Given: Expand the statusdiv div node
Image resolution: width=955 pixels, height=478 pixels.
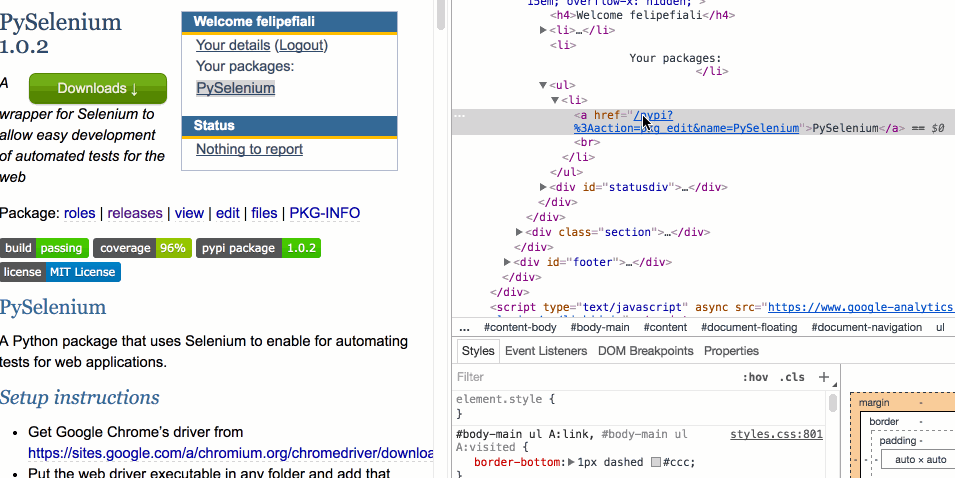Looking at the screenshot, I should (544, 187).
